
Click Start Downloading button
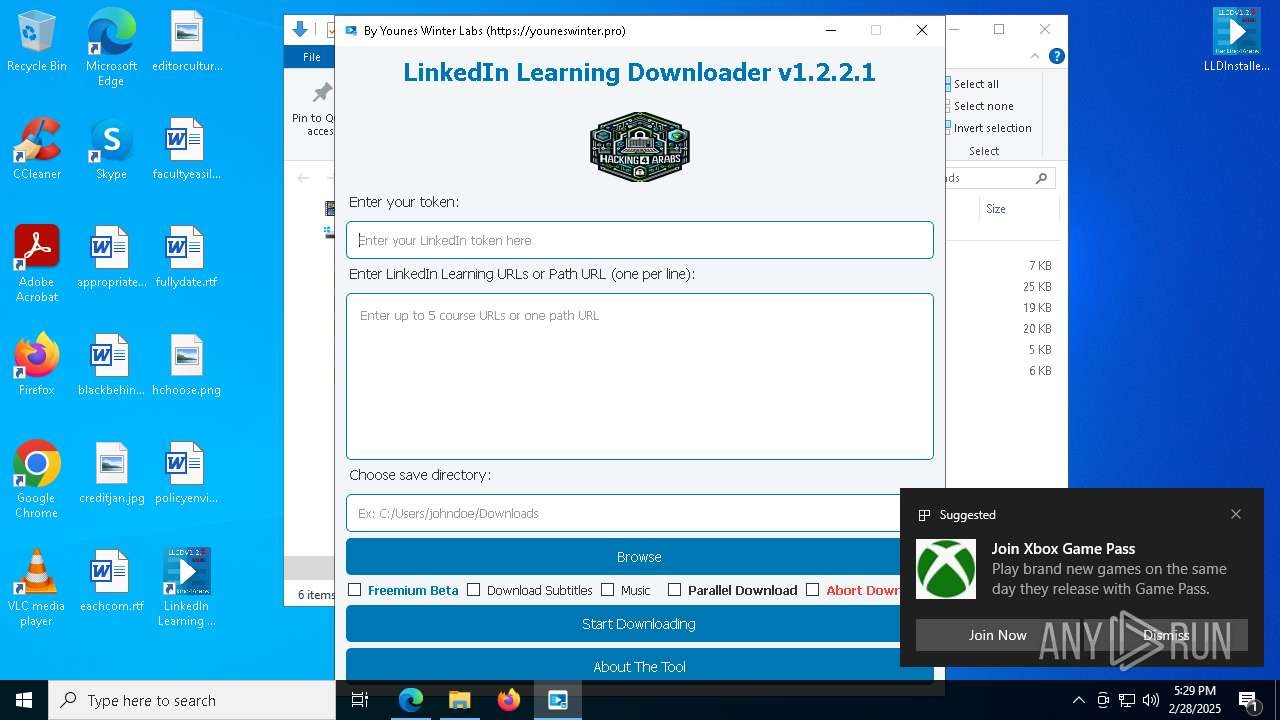pyautogui.click(x=639, y=624)
